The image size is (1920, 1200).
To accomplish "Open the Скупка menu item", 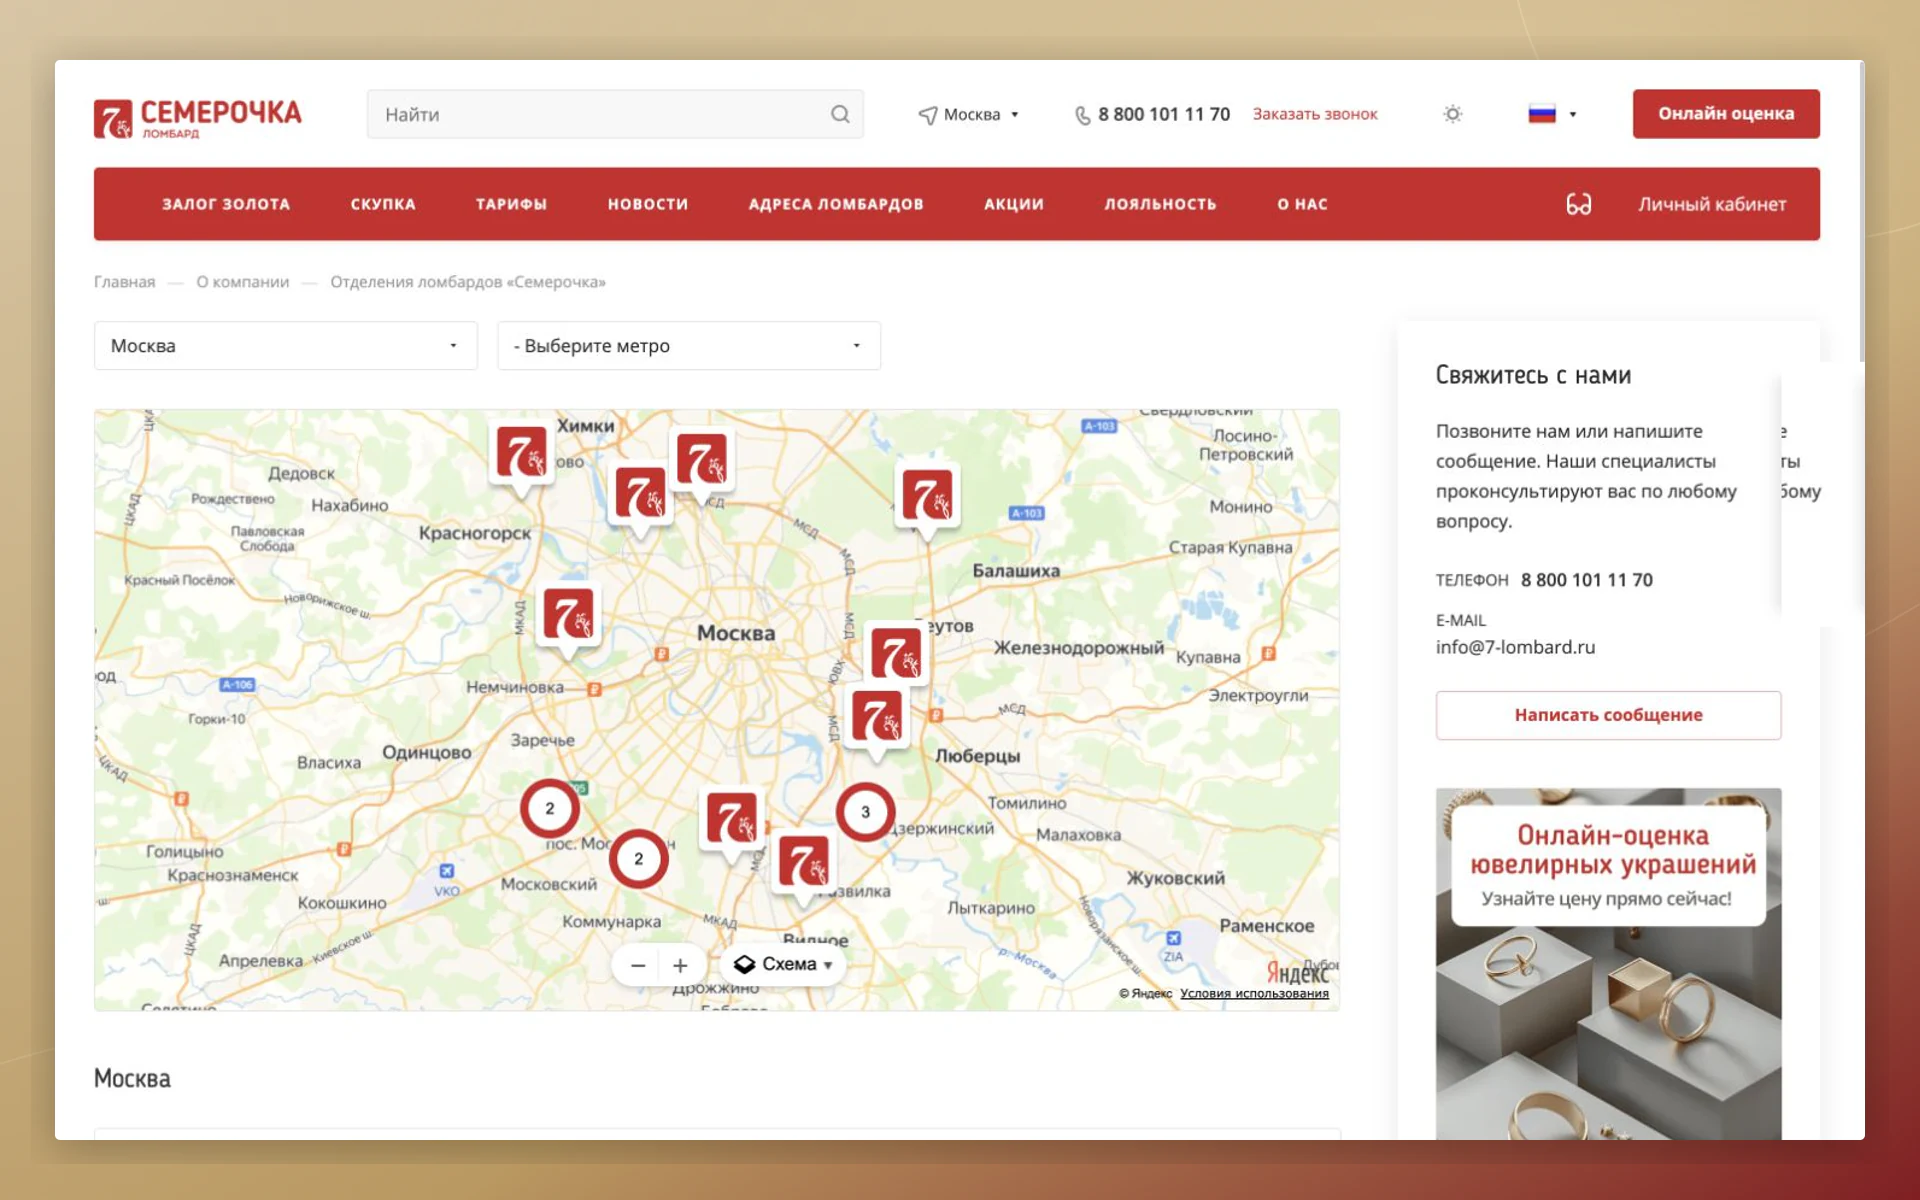I will 383,204.
